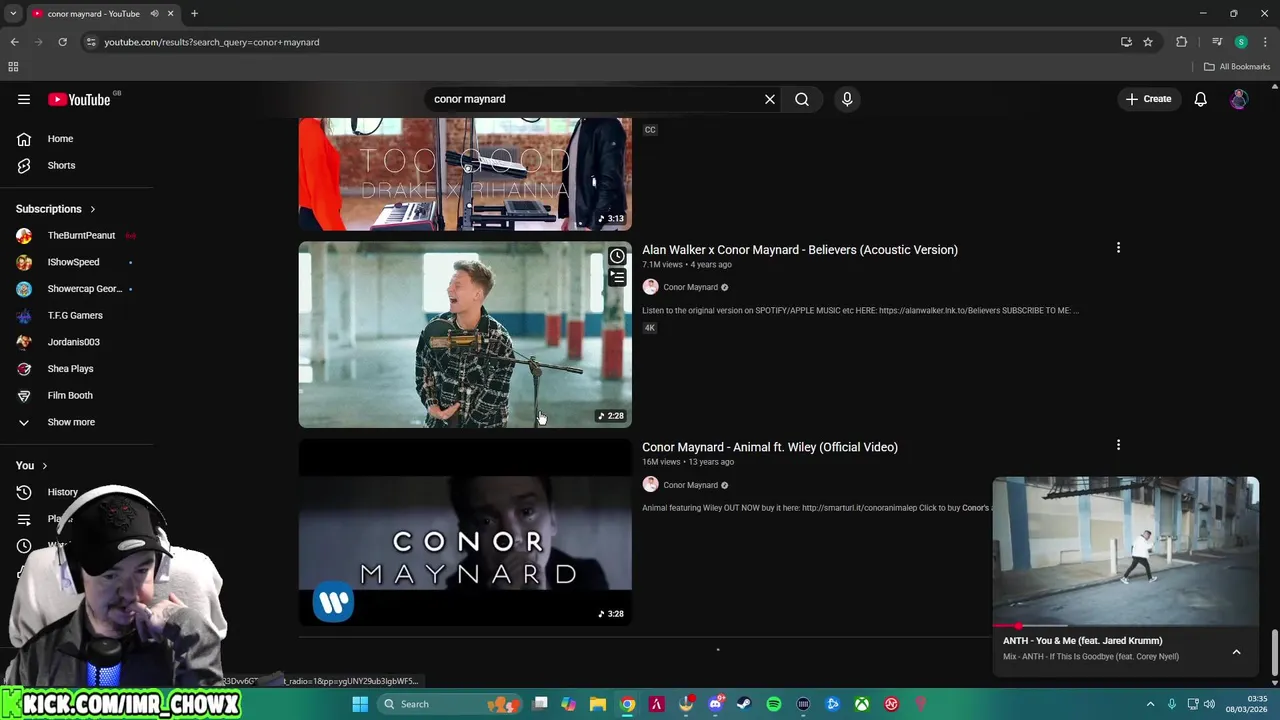This screenshot has width=1280, height=720.
Task: Open the tab search dropdown
Action: 13,14
